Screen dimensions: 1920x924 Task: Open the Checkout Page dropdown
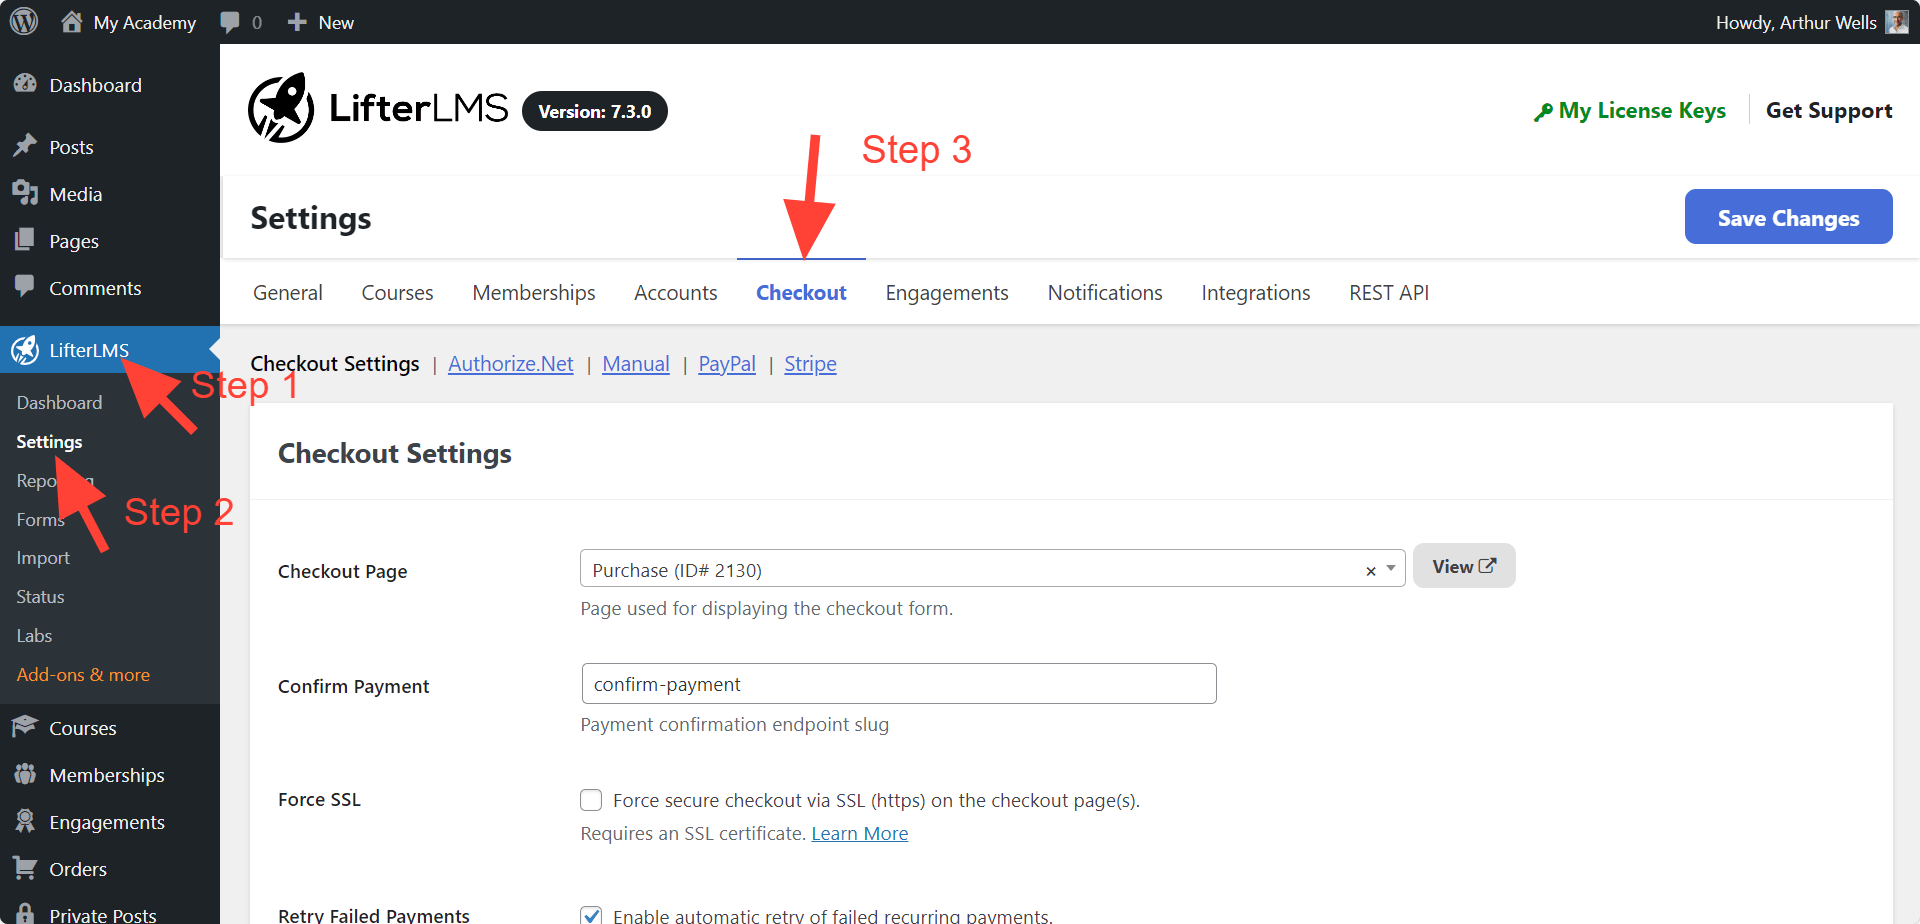(992, 569)
